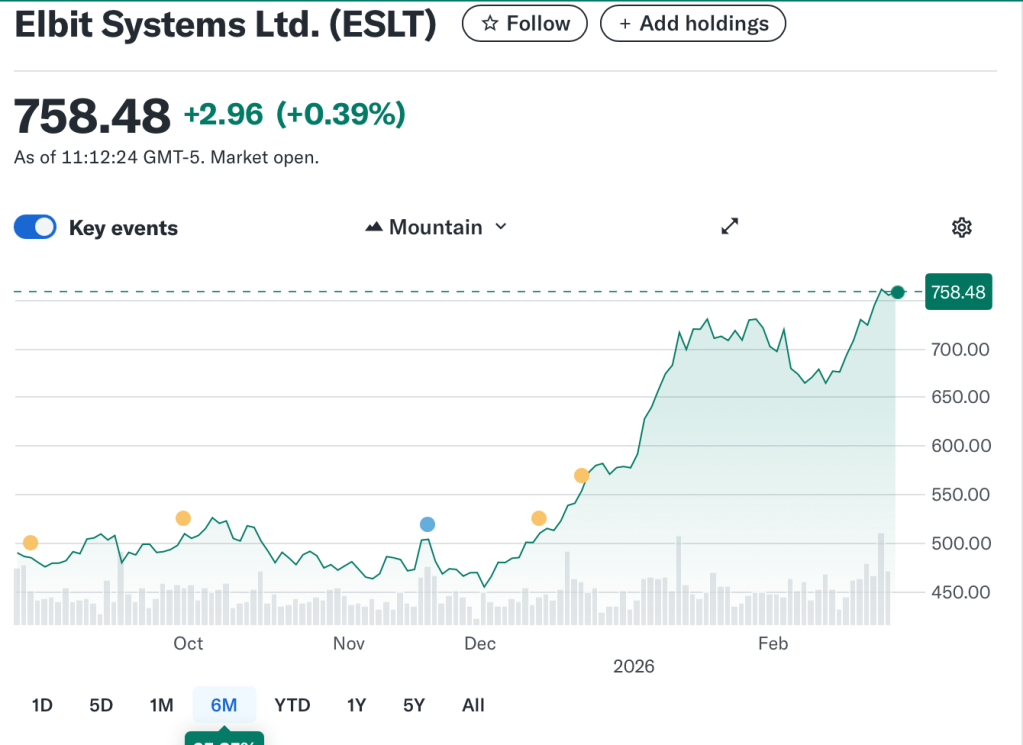Image resolution: width=1023 pixels, height=745 pixels.
Task: Click the blue key event marker
Action: [x=427, y=524]
